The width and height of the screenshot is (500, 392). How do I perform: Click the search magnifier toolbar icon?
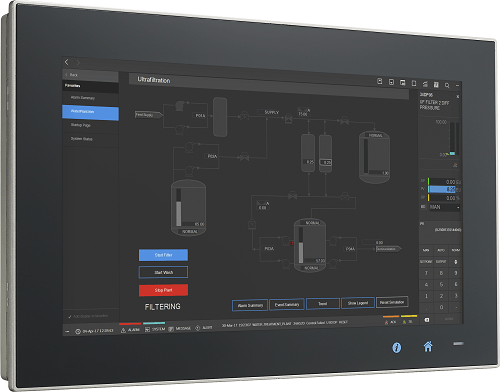coord(447,85)
